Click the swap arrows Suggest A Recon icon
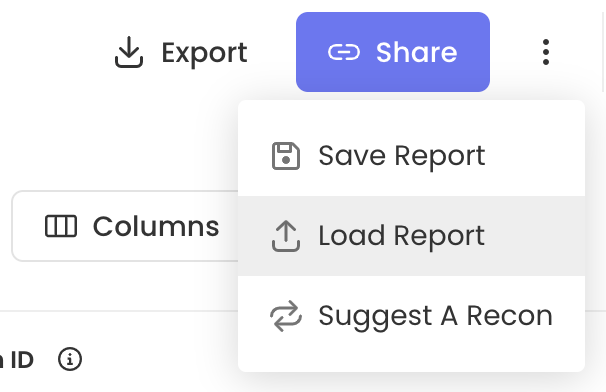The image size is (606, 392). click(286, 316)
